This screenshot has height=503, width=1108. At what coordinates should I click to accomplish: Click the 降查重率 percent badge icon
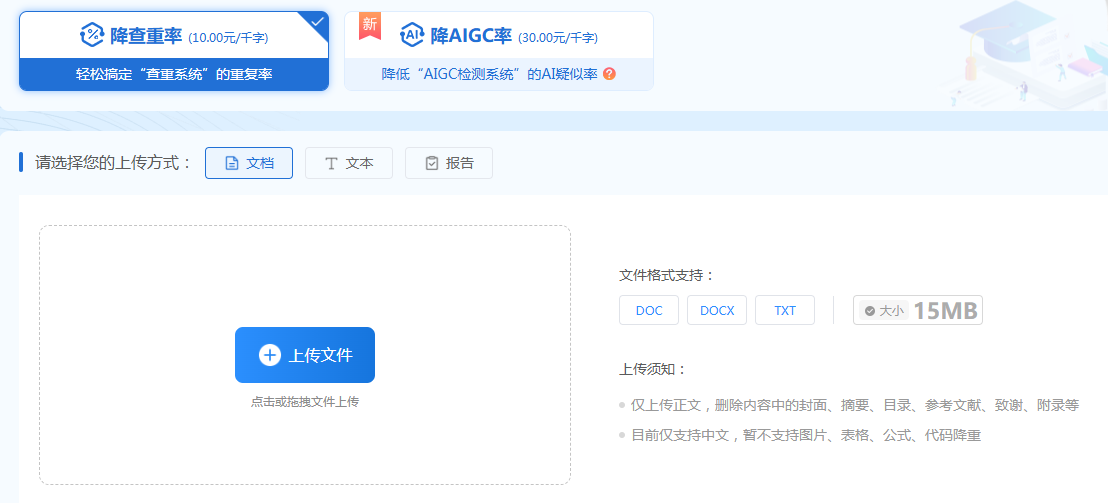pyautogui.click(x=93, y=35)
